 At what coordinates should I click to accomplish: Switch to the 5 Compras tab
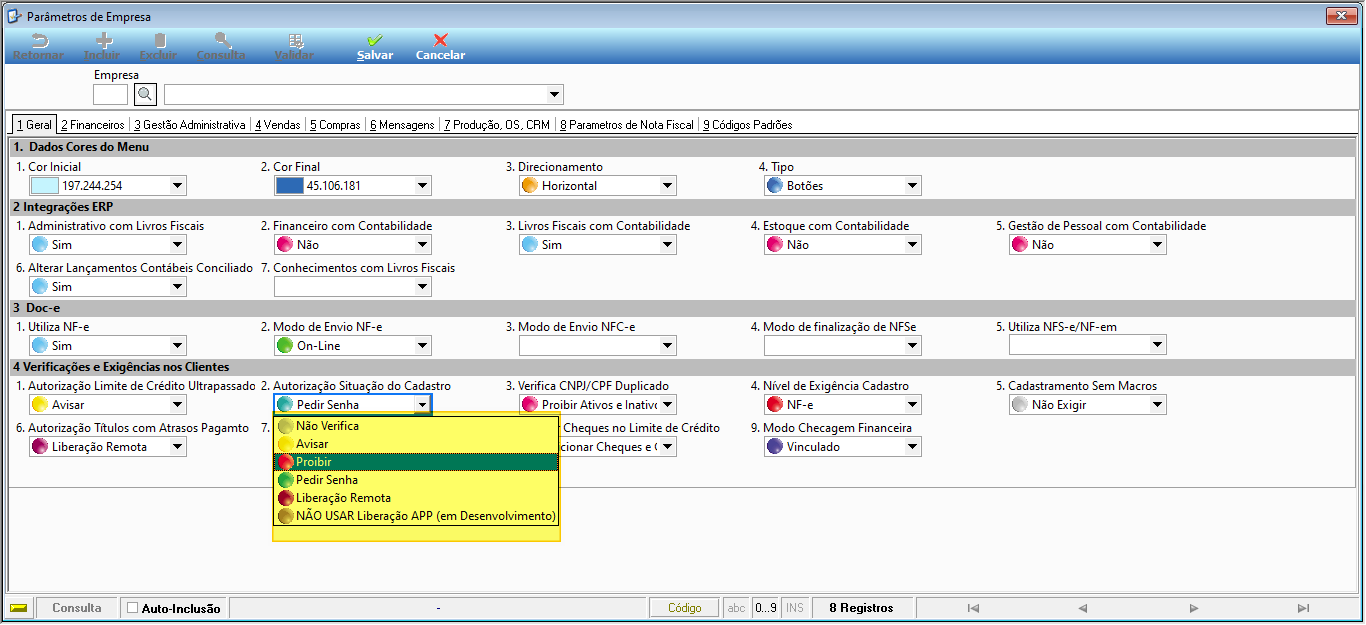pyautogui.click(x=335, y=125)
